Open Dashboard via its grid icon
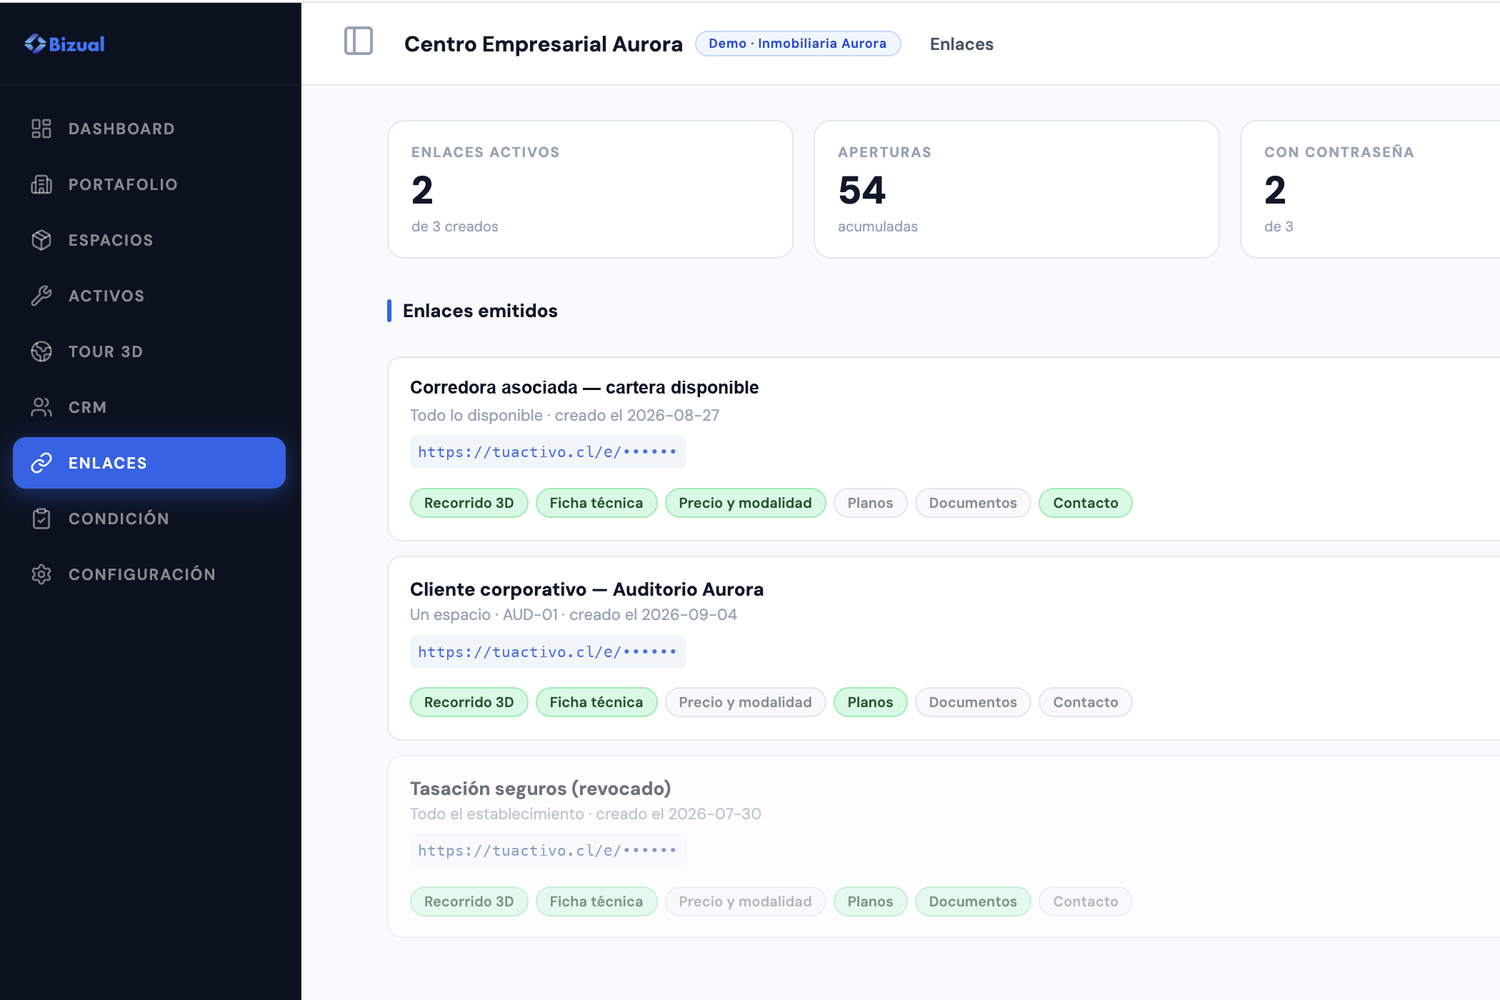The width and height of the screenshot is (1500, 1000). [41, 128]
